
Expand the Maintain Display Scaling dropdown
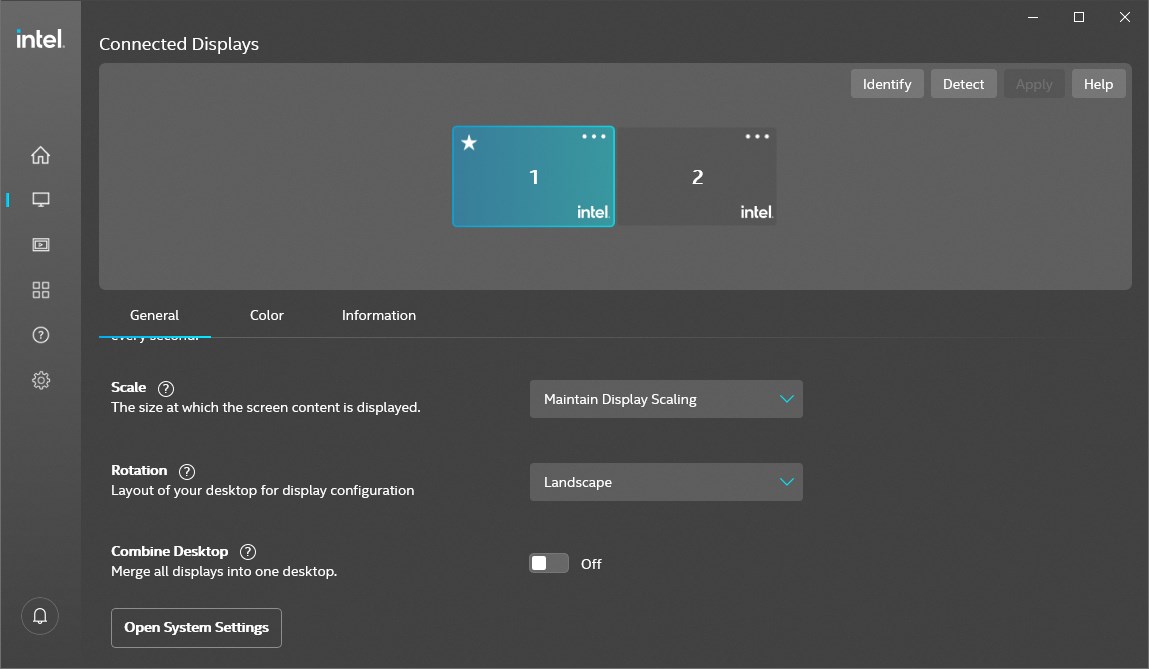point(666,399)
